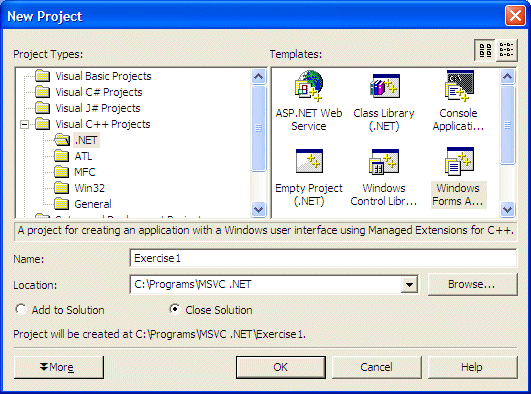Click the open .NET folder icon
The image size is (531, 394).
click(x=62, y=140)
